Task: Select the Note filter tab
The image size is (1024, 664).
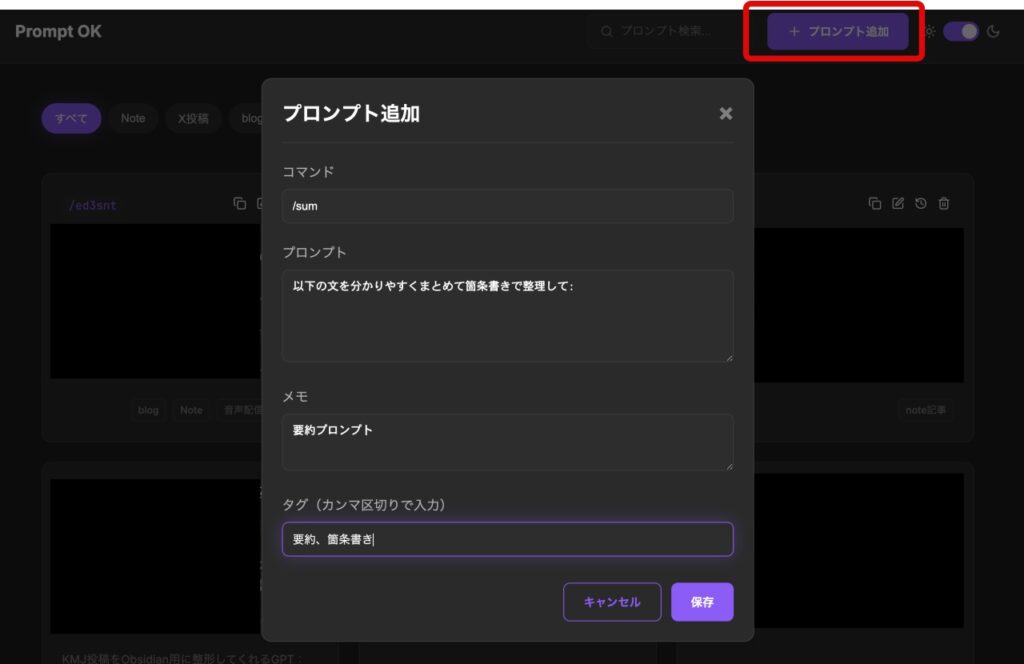Action: click(x=133, y=118)
